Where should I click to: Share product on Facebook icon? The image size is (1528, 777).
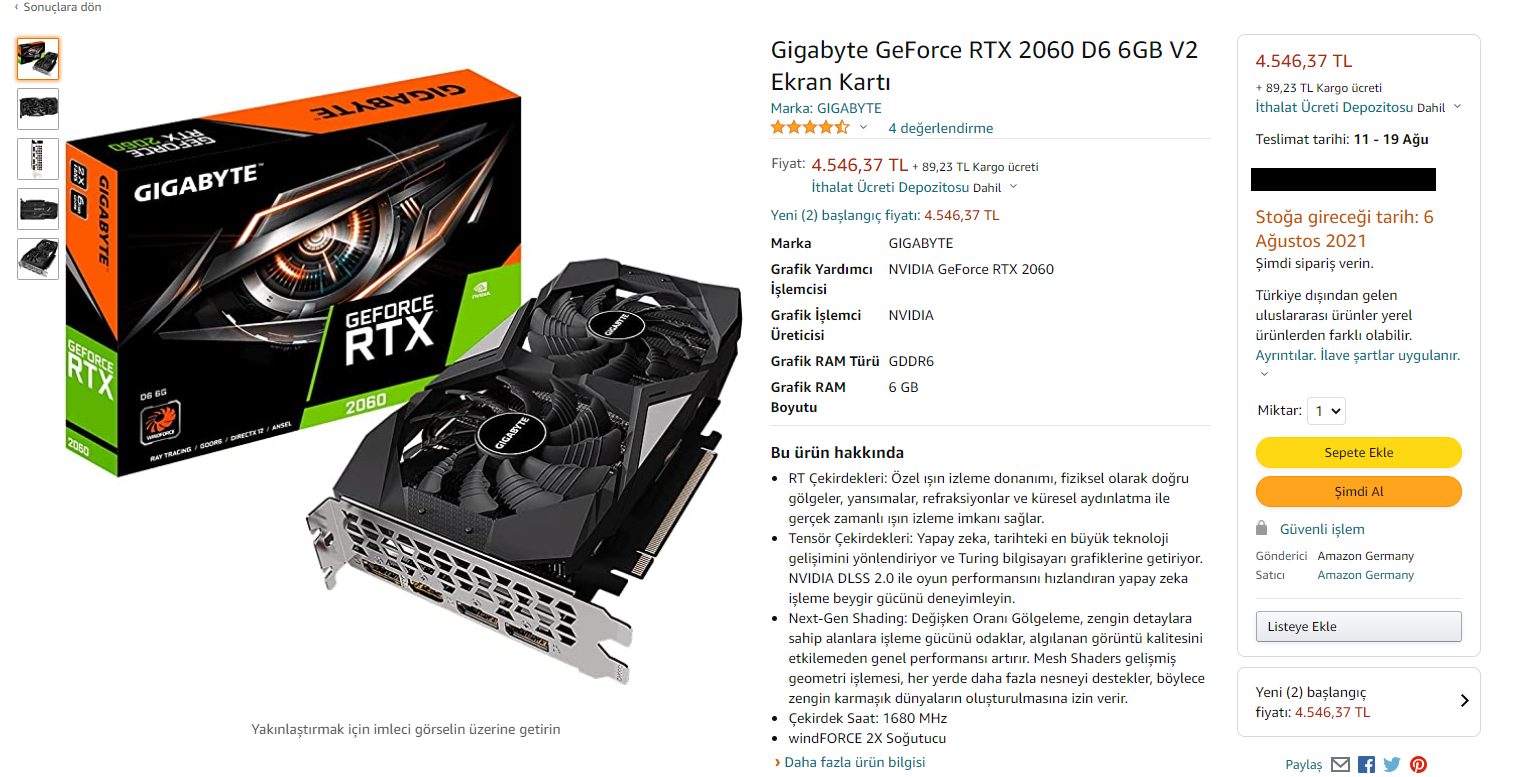[1366, 765]
